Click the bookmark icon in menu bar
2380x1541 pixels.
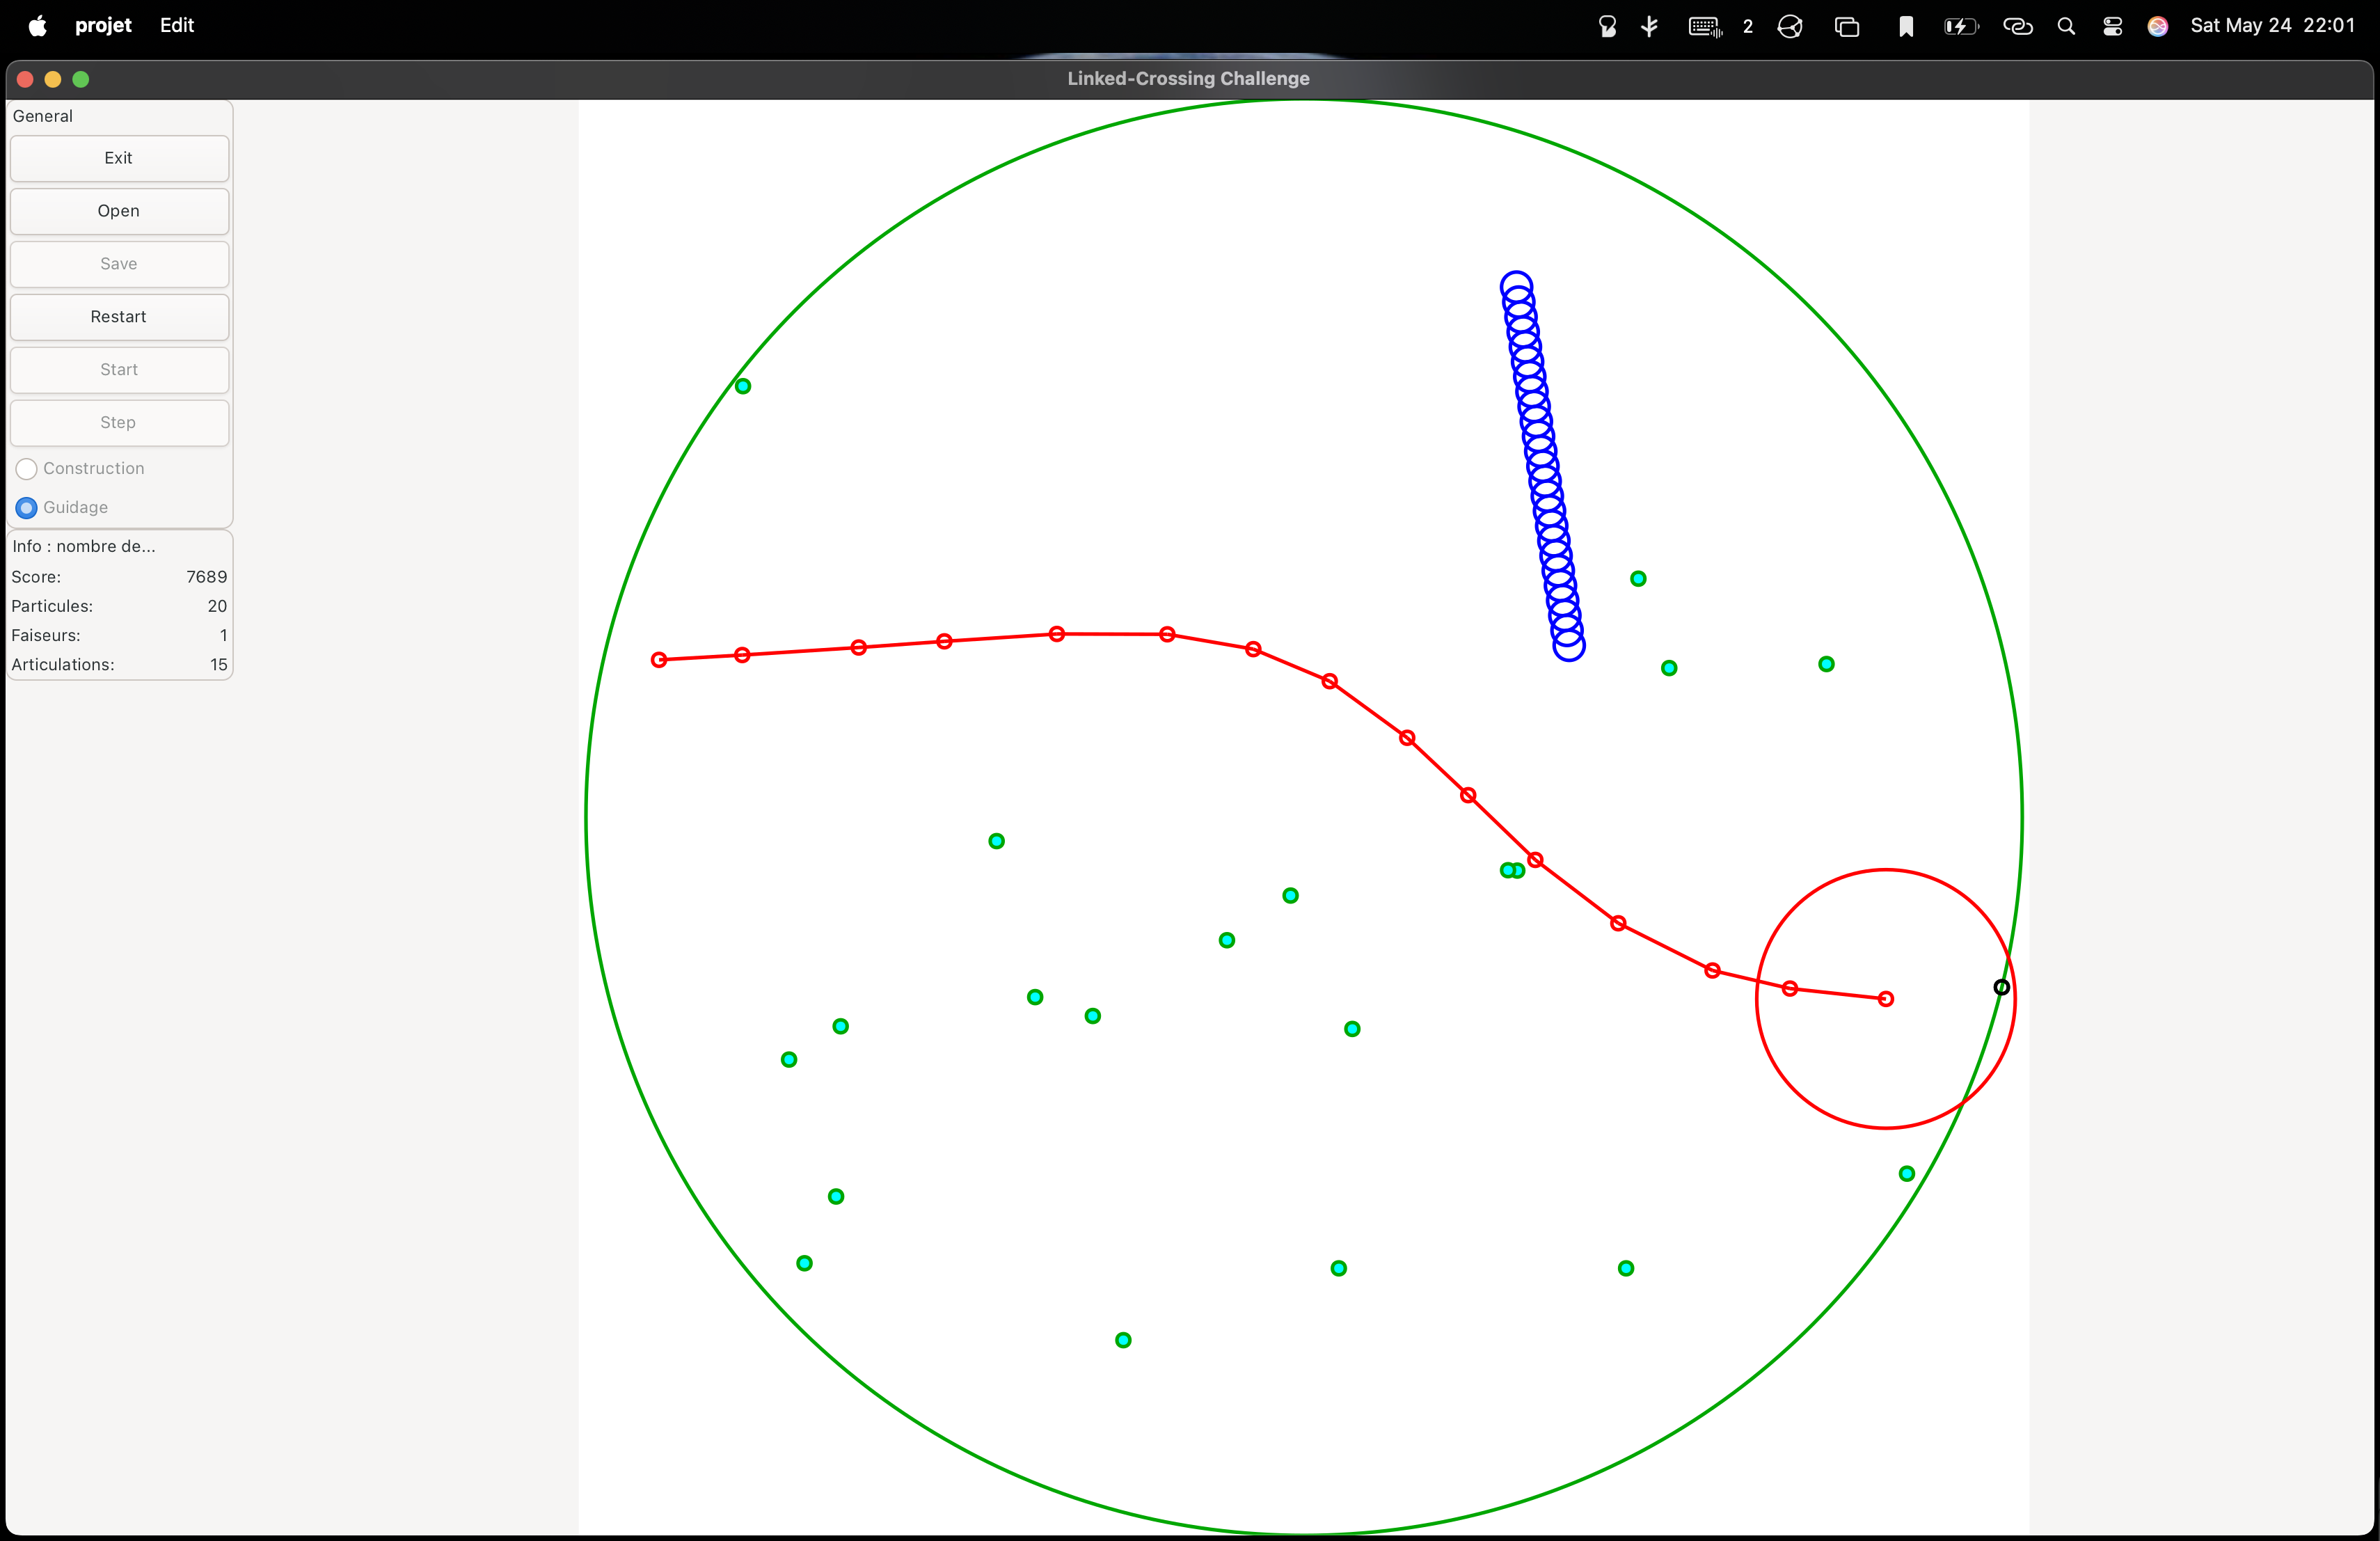click(1906, 26)
